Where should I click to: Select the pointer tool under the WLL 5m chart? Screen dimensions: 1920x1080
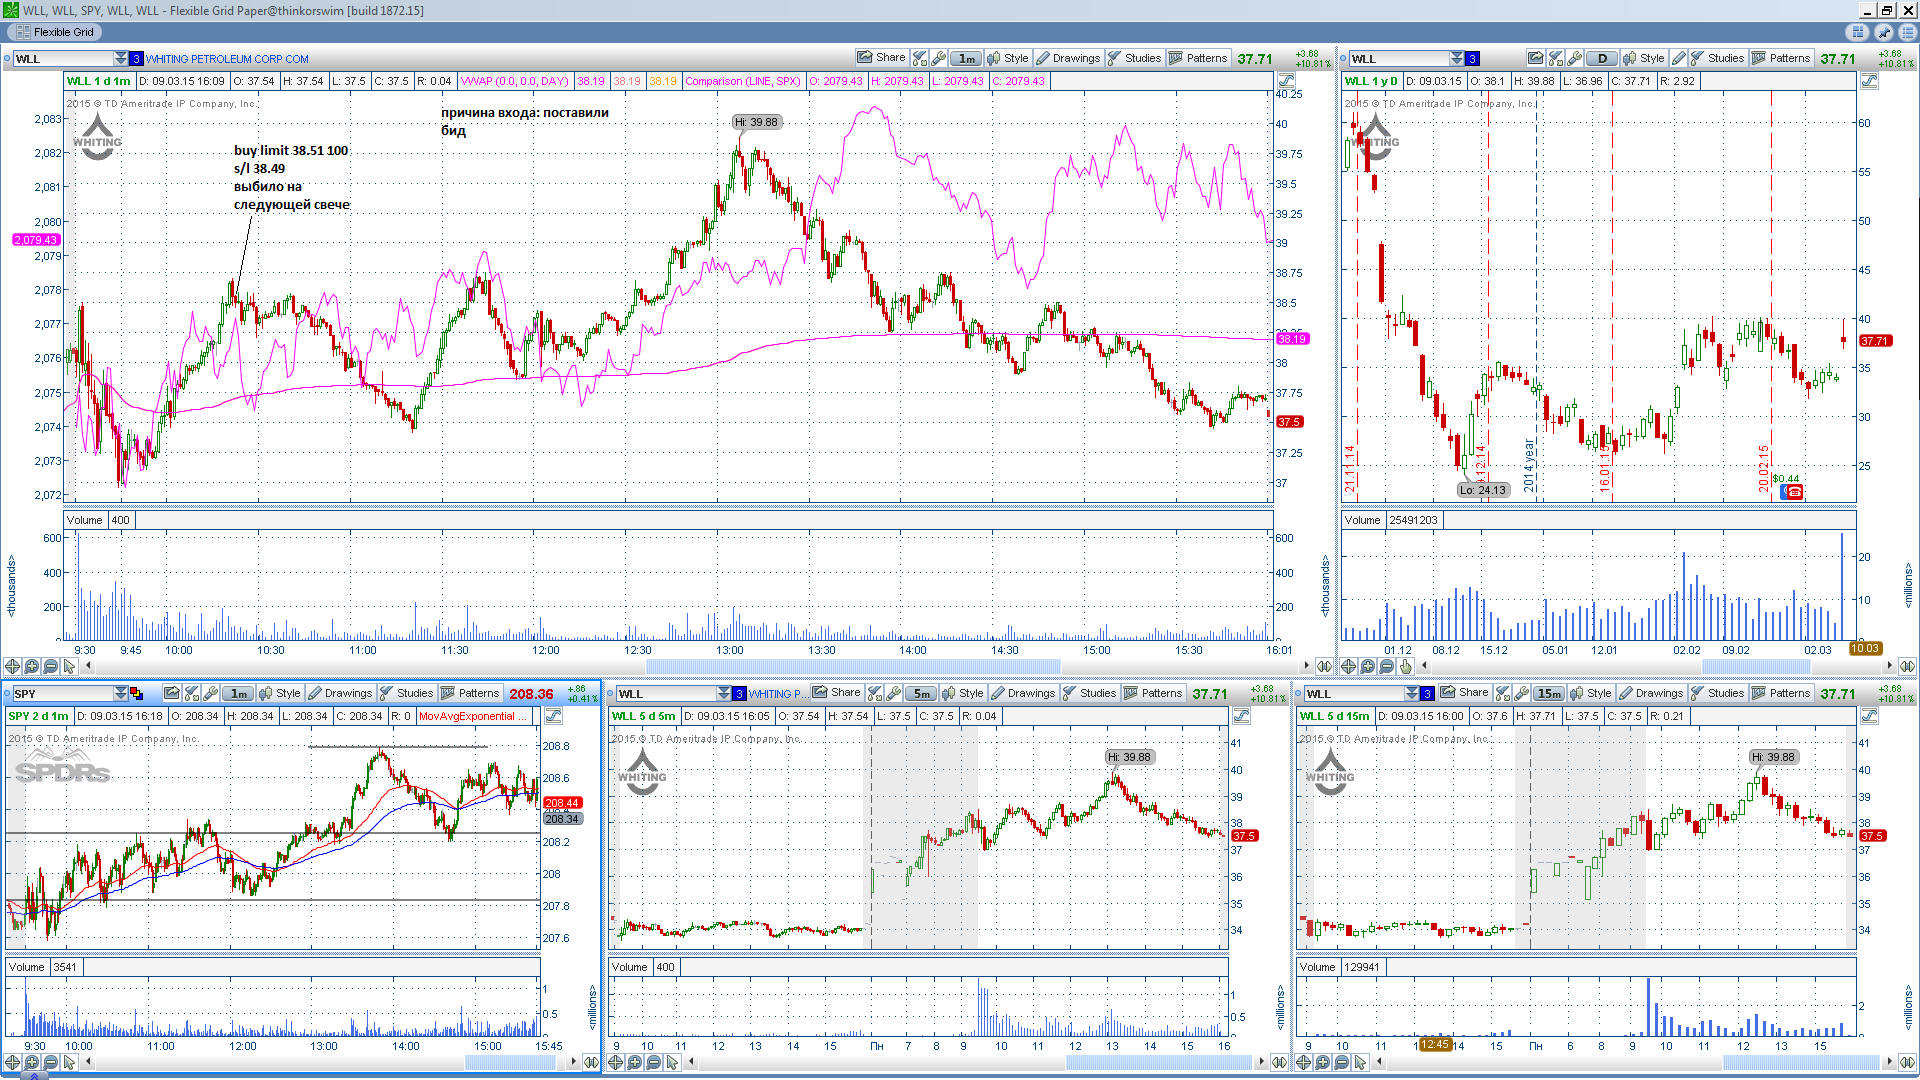pyautogui.click(x=673, y=1062)
